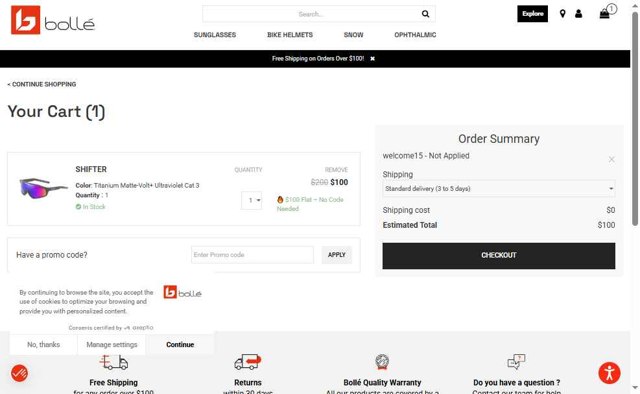The width and height of the screenshot is (640, 394).
Task: Open the Ophthalmic menu
Action: pyautogui.click(x=415, y=35)
